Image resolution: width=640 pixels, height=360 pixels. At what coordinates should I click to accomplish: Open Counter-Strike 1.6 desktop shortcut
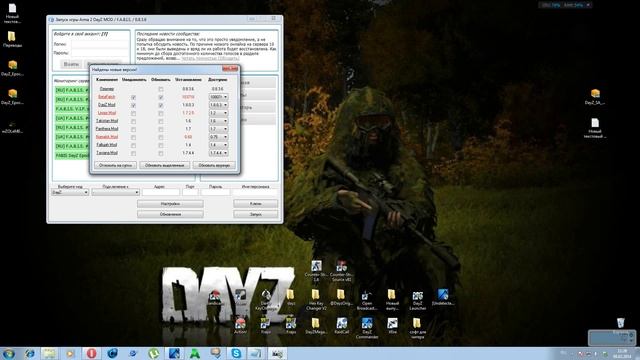pos(316,271)
